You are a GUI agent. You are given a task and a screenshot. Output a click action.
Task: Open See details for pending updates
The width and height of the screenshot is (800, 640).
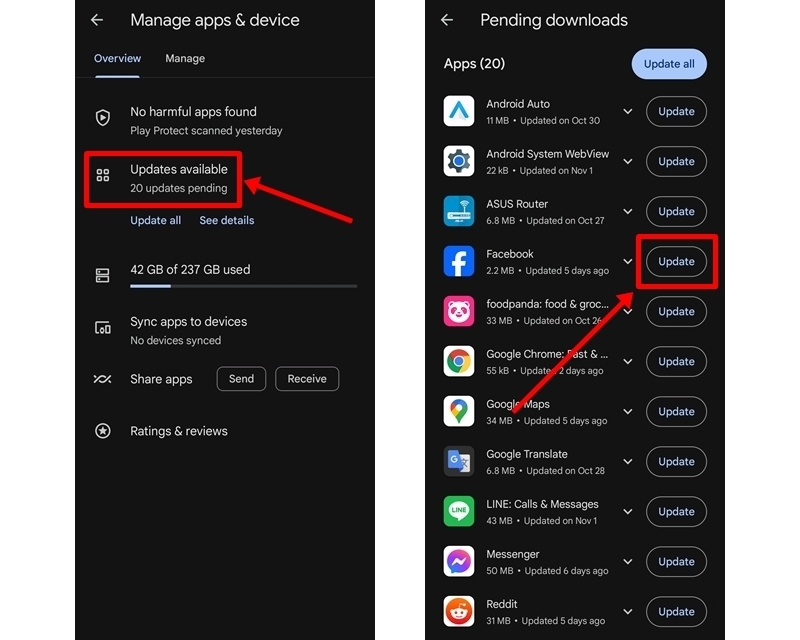(227, 220)
